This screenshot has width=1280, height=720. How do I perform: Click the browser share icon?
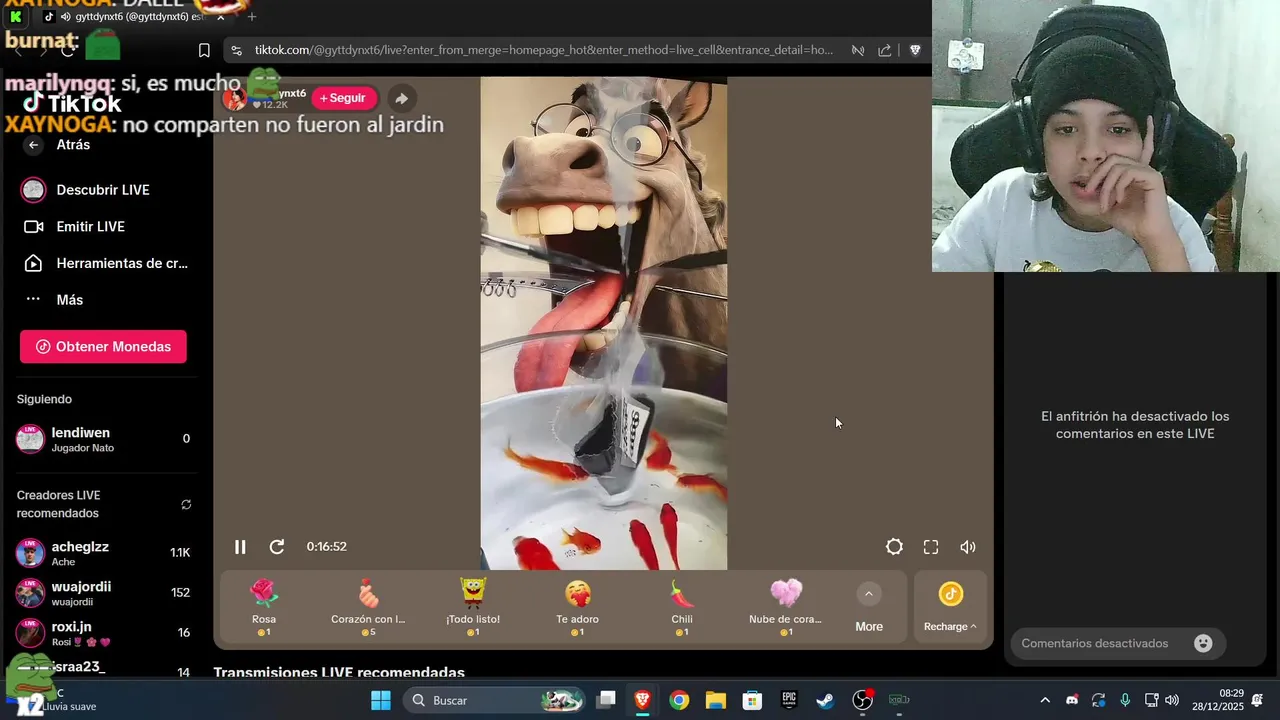(x=885, y=50)
